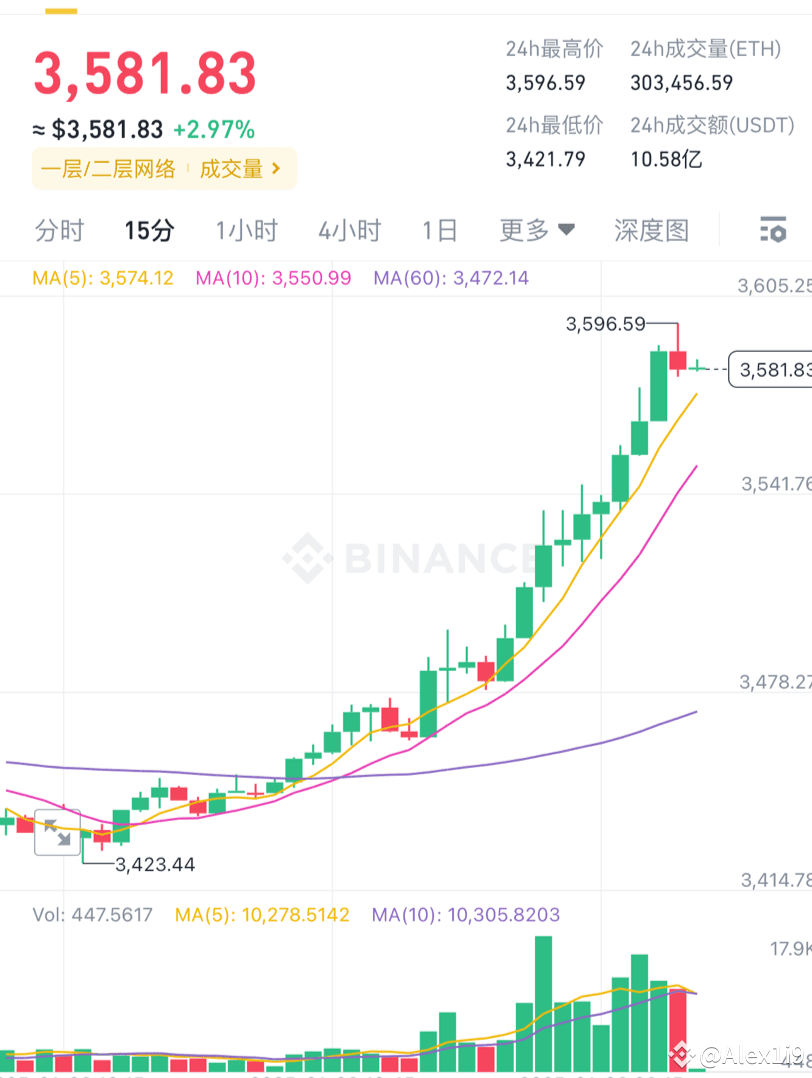Select the 1日 daily timeframe
This screenshot has height=1078, width=812.
click(x=440, y=230)
